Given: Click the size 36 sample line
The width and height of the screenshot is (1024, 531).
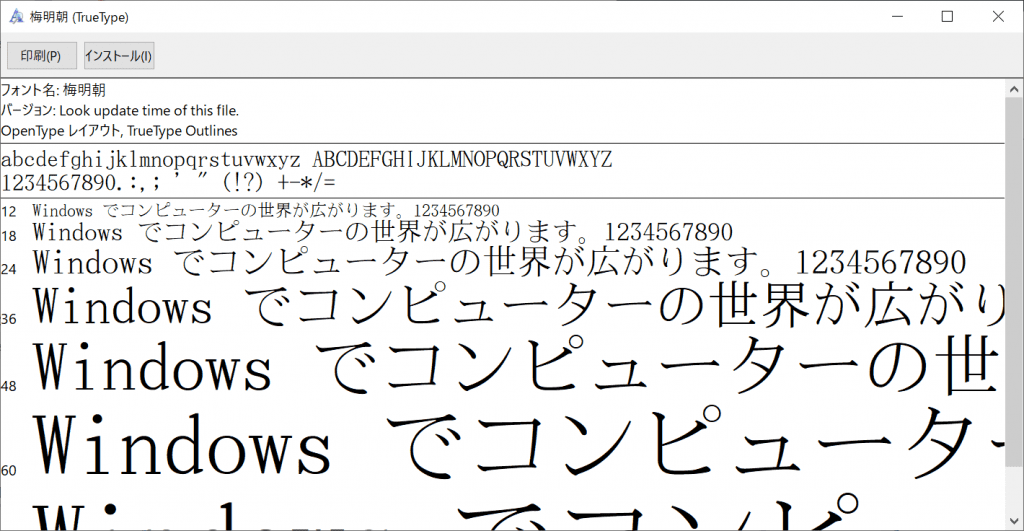Looking at the screenshot, I should (519, 305).
